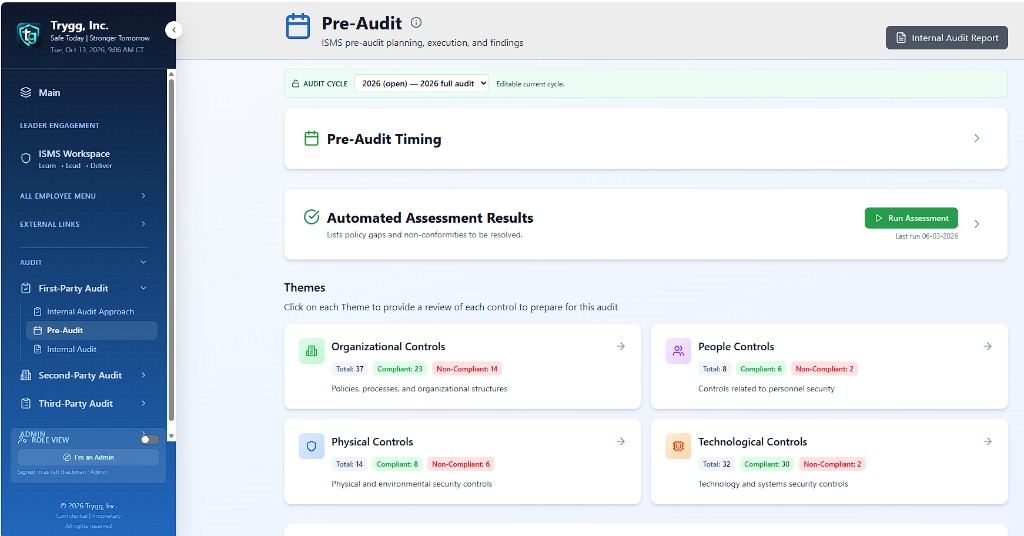
Task: Expand the Pre-Audit Timing section chevron
Action: [x=976, y=138]
